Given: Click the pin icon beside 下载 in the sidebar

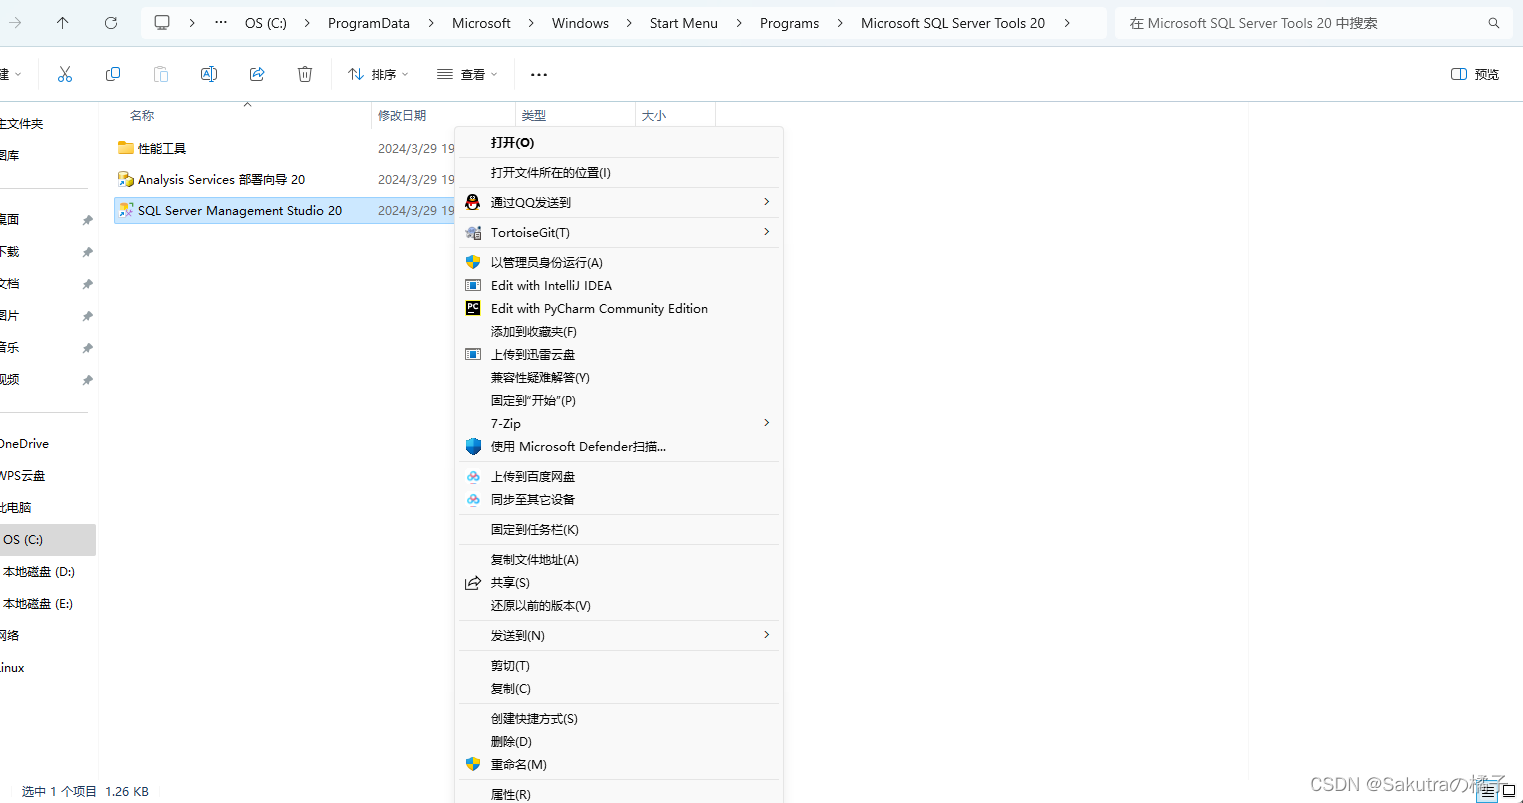Looking at the screenshot, I should point(87,252).
